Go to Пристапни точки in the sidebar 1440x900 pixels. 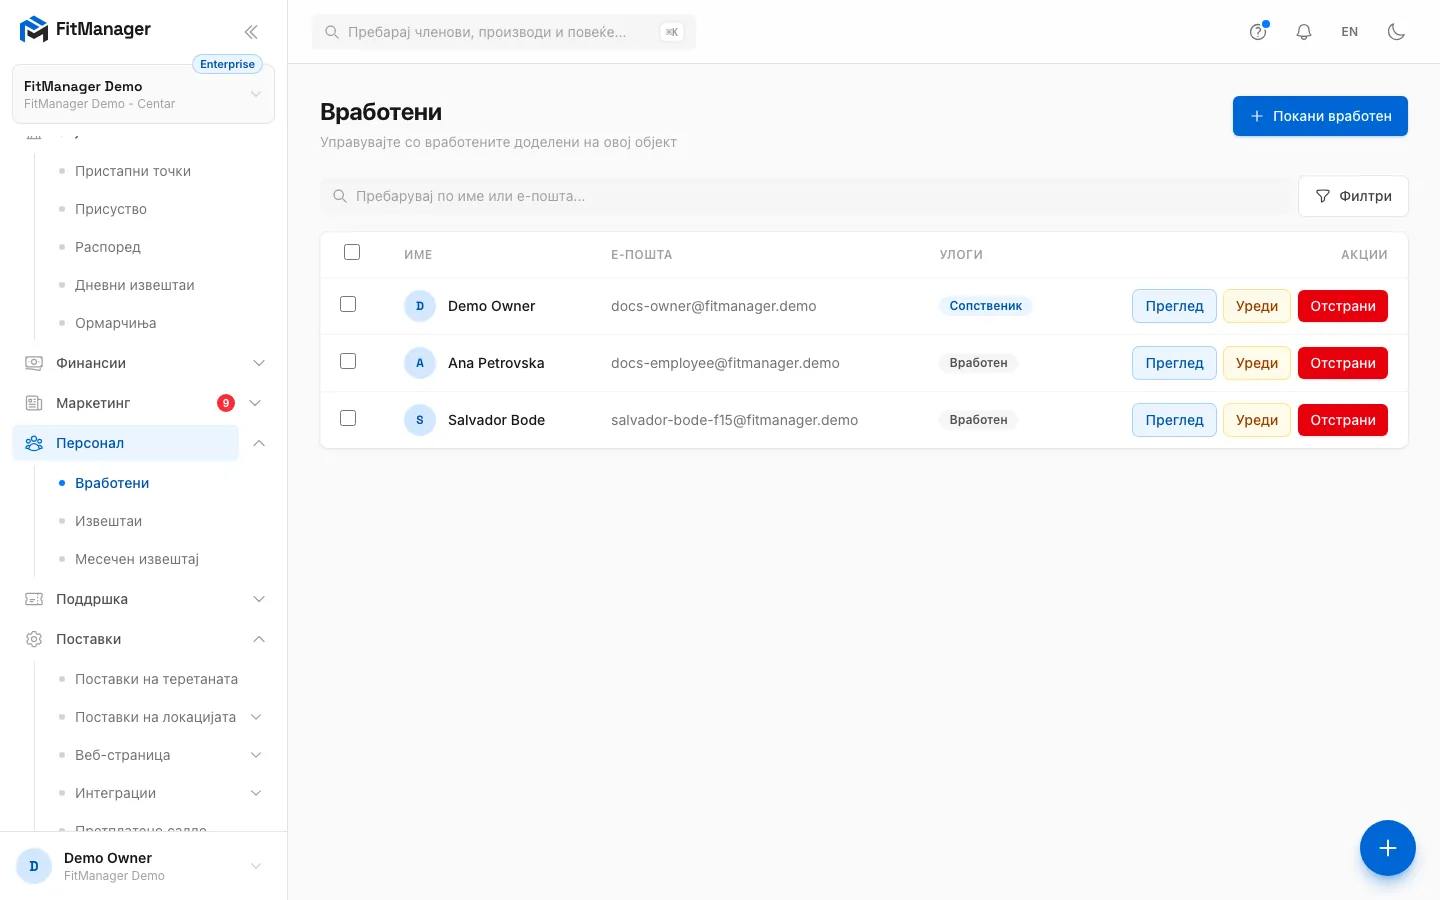pyautogui.click(x=133, y=171)
